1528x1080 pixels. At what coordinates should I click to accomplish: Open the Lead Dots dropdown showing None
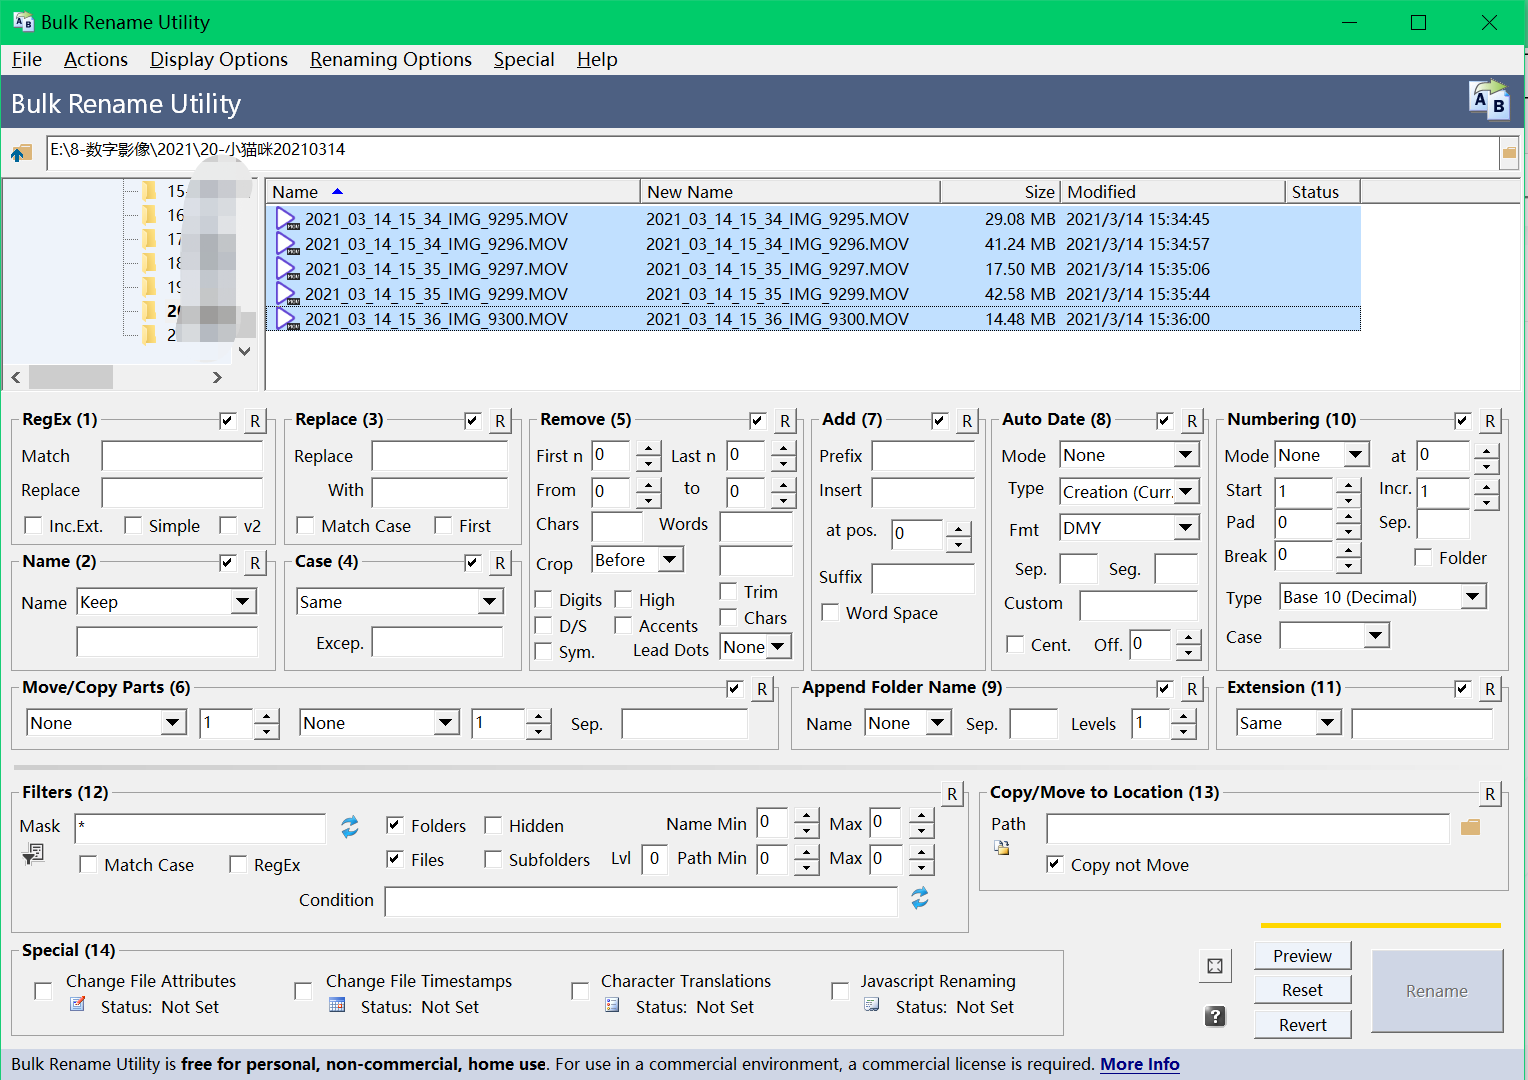tap(756, 647)
